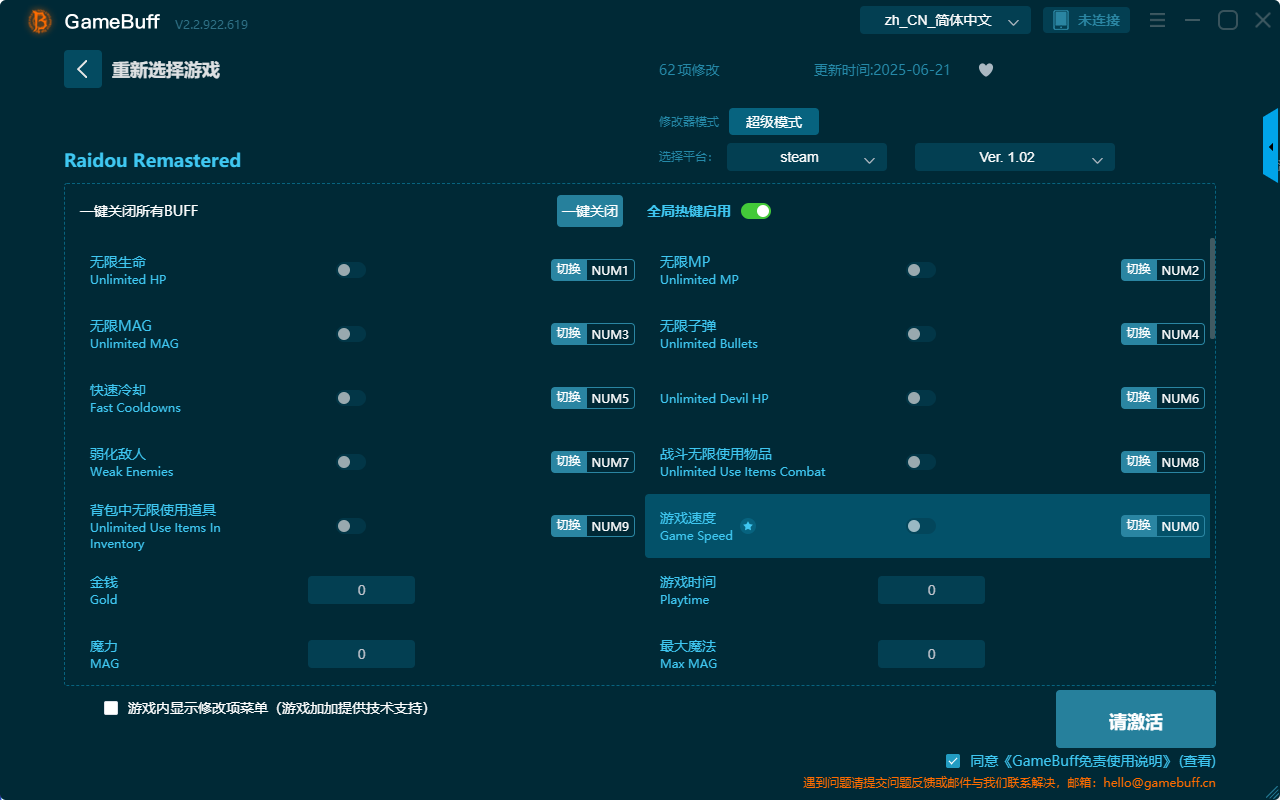Click the star icon beside Game Speed

pos(748,525)
